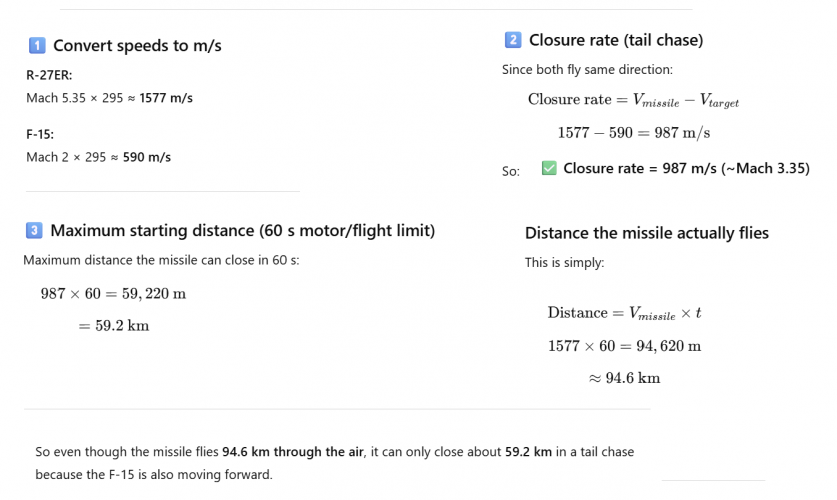Click bold "94.6 km through the air" text

[300, 452]
